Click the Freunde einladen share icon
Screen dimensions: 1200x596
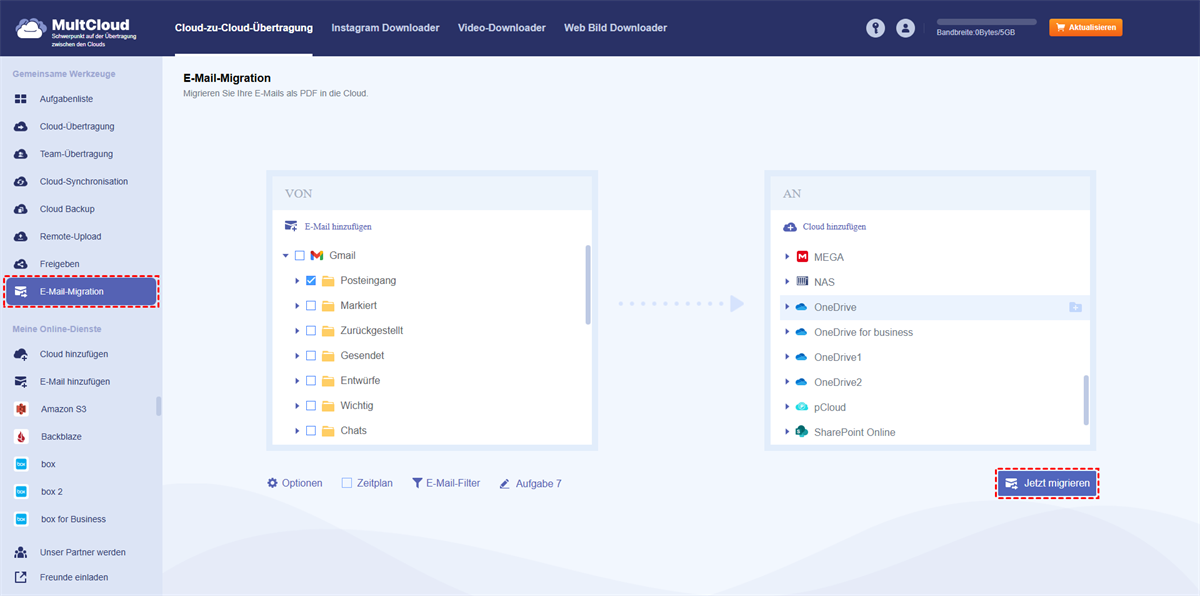[x=21, y=577]
